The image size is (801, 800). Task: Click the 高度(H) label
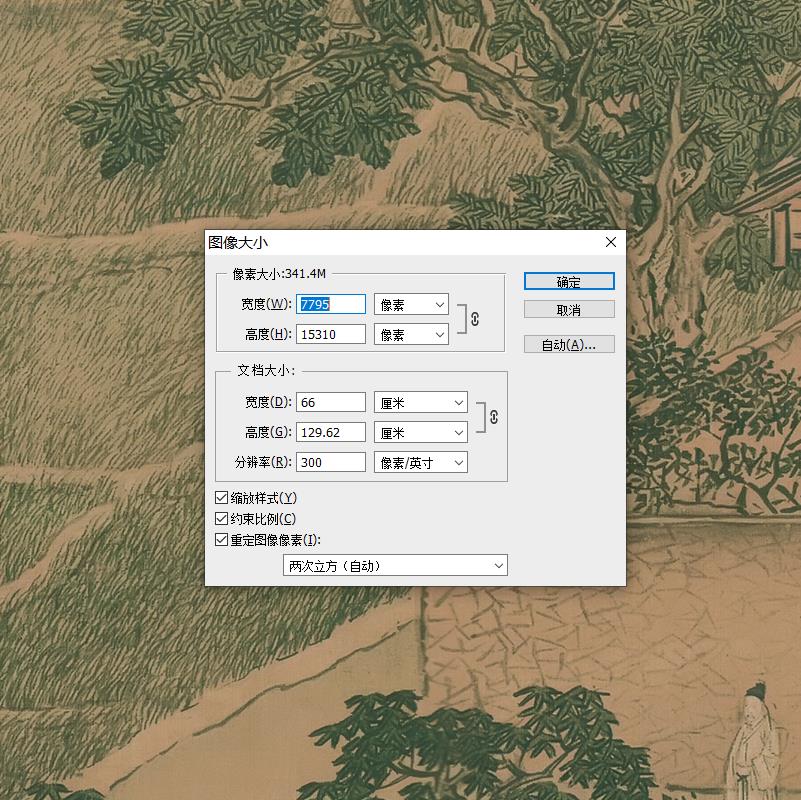point(268,334)
